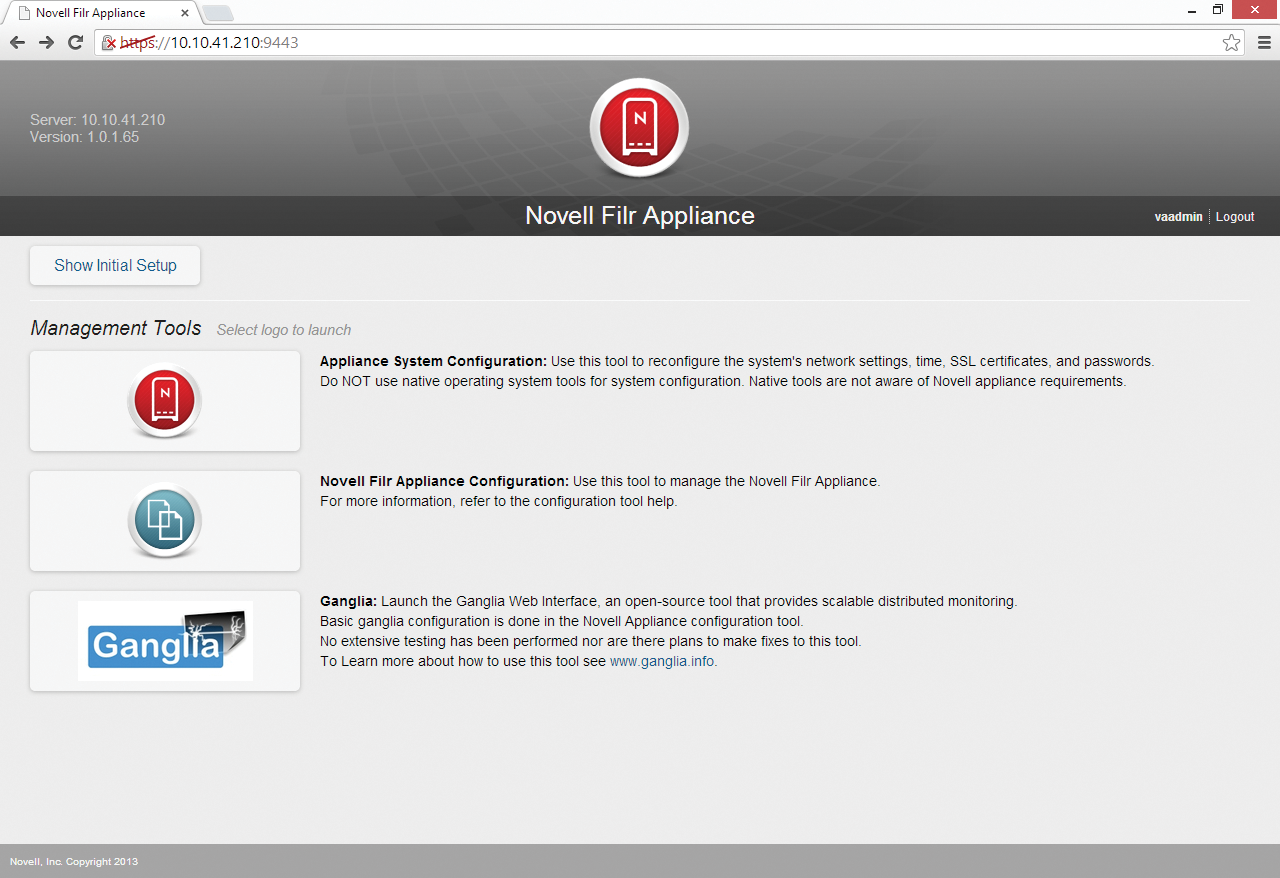This screenshot has height=878, width=1280.
Task: Restore down the browser window
Action: [x=1218, y=10]
